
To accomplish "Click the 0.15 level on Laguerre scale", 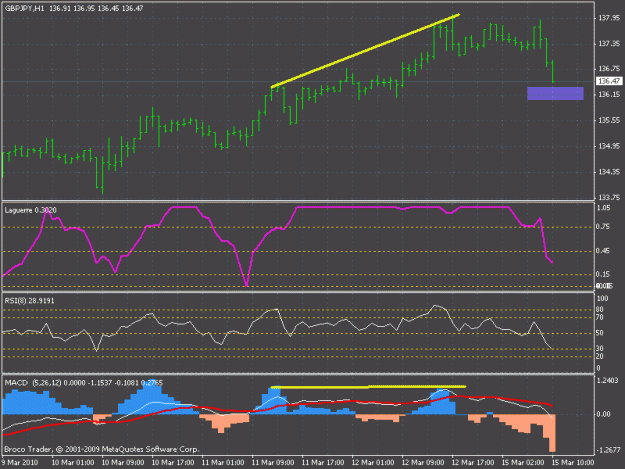I will point(603,274).
